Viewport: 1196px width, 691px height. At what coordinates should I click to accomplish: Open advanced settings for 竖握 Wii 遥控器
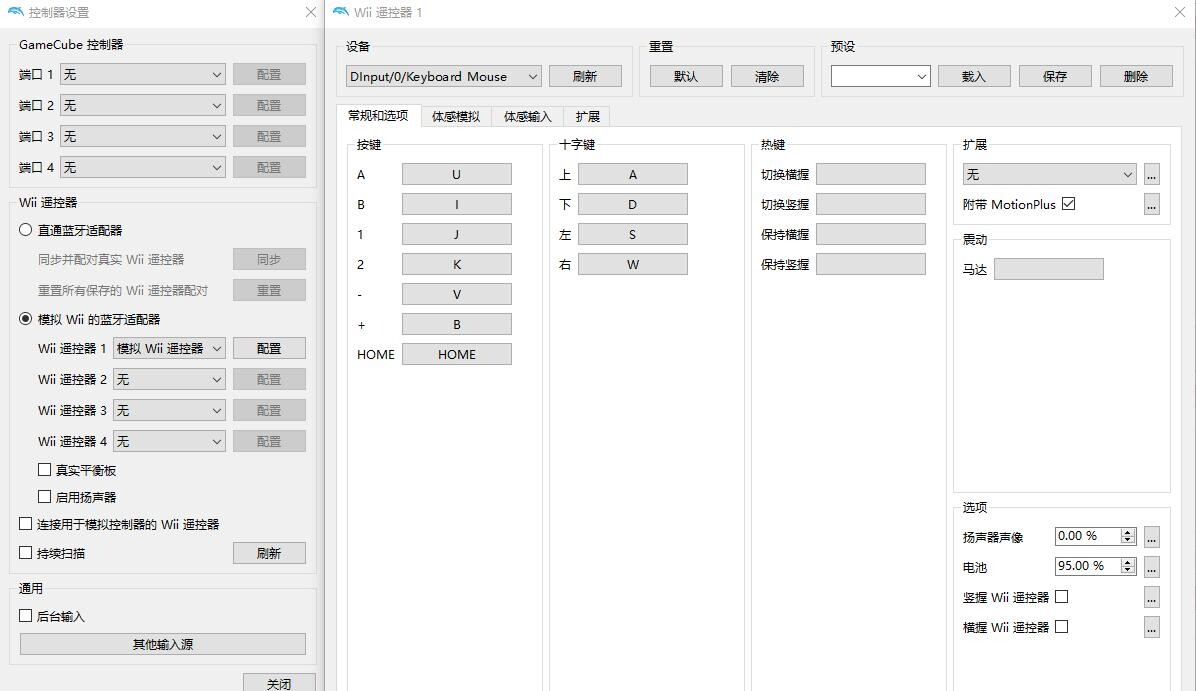pos(1151,596)
